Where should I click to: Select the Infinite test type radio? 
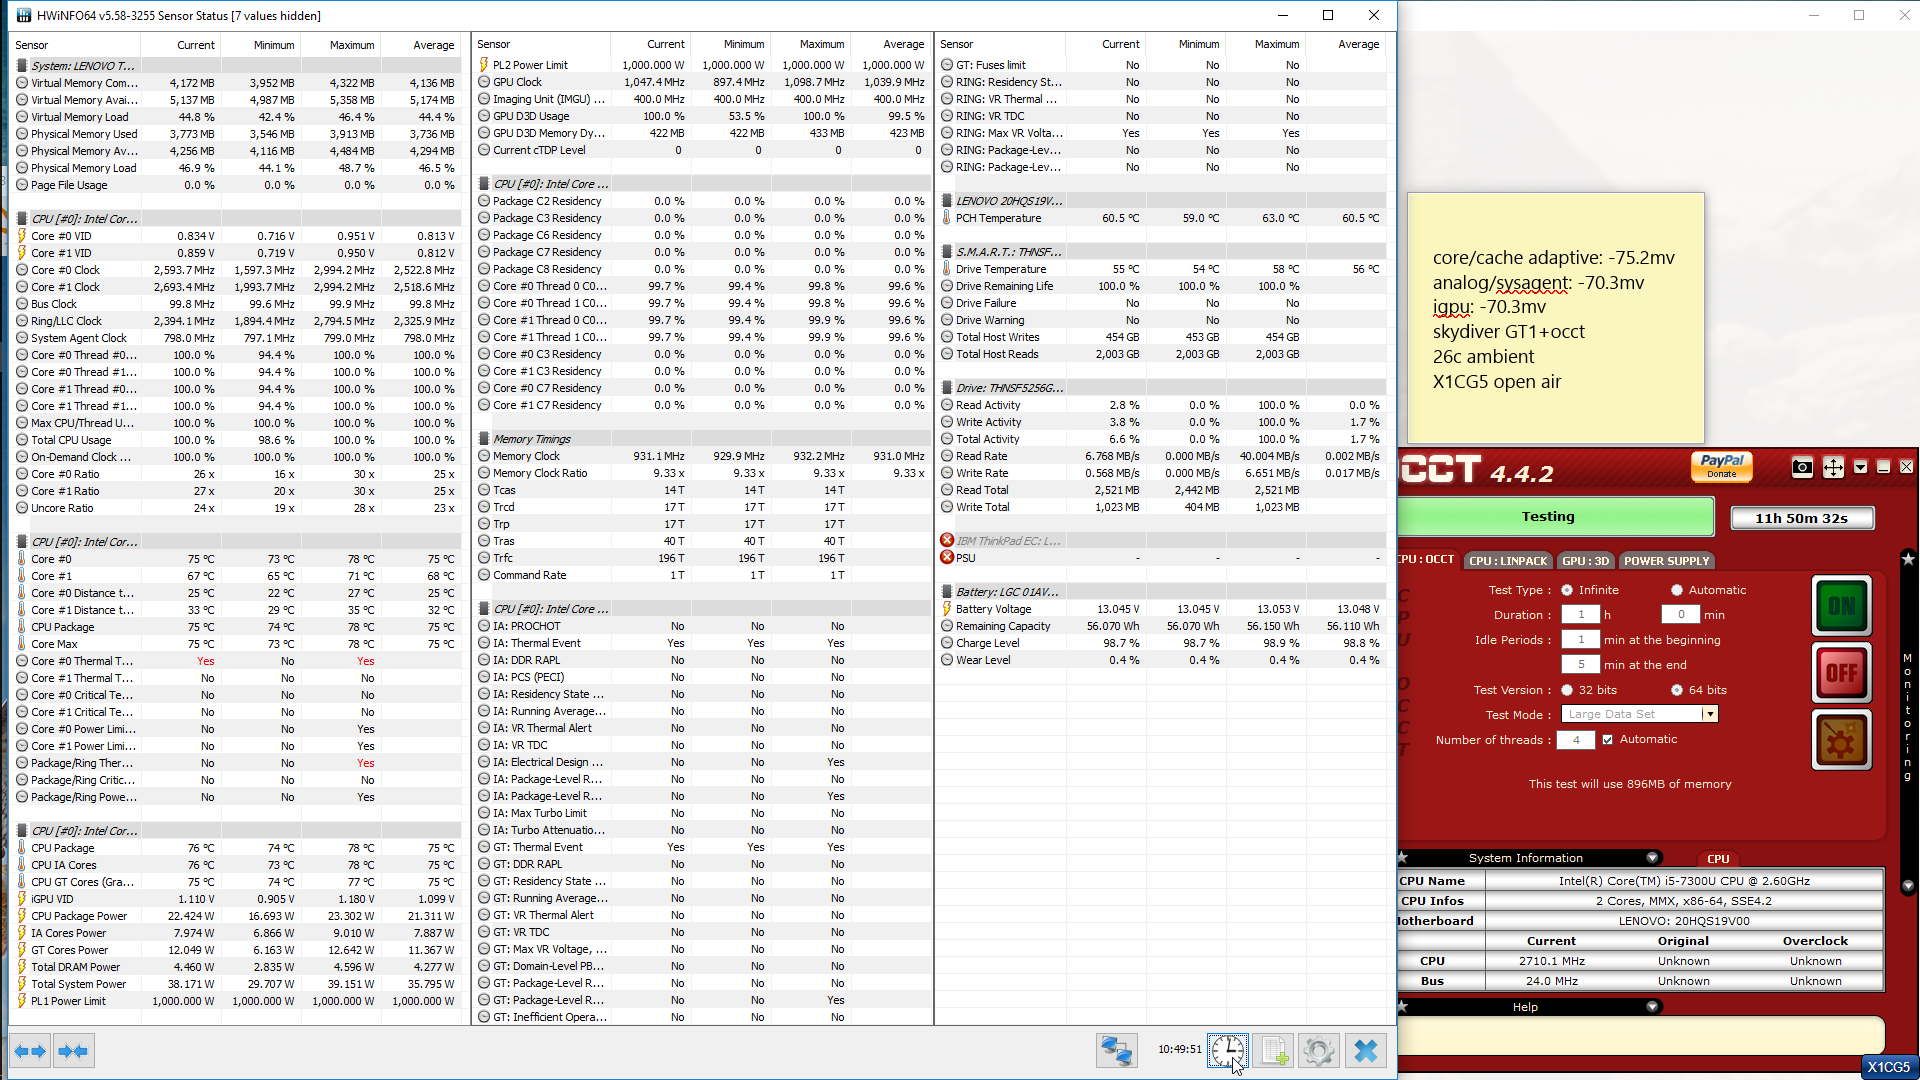1567,590
